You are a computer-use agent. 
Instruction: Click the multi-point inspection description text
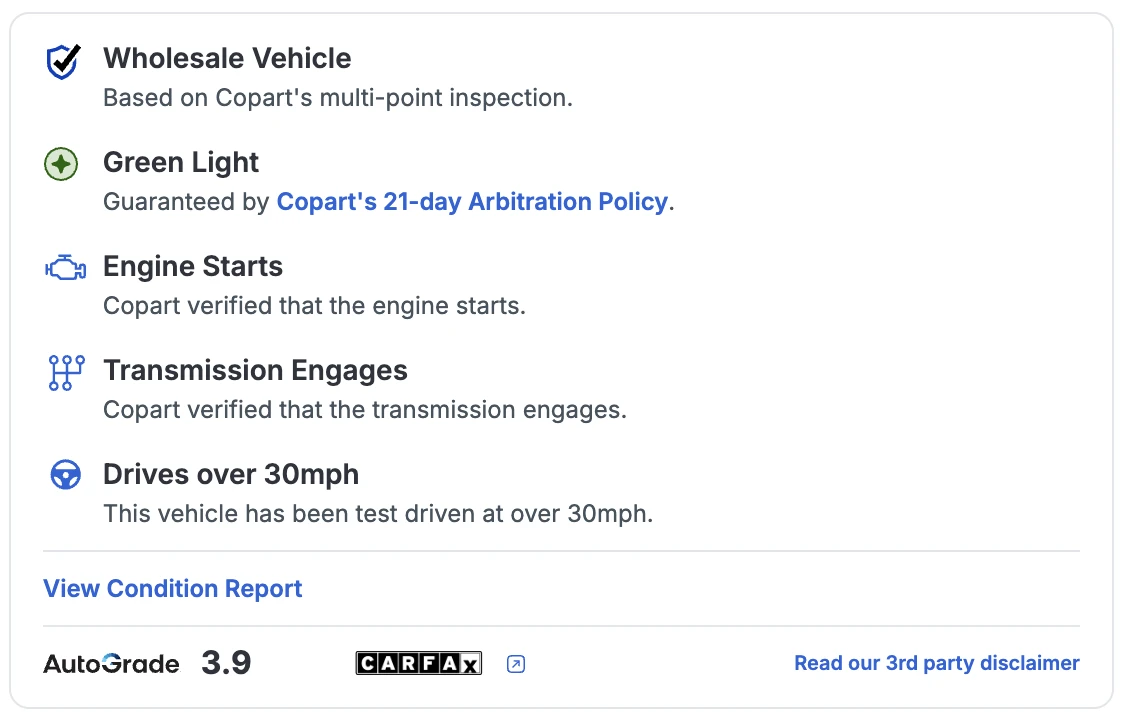point(338,98)
